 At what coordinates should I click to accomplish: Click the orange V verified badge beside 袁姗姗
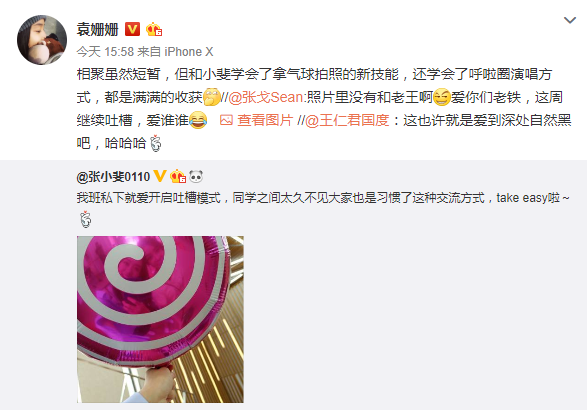[132, 29]
